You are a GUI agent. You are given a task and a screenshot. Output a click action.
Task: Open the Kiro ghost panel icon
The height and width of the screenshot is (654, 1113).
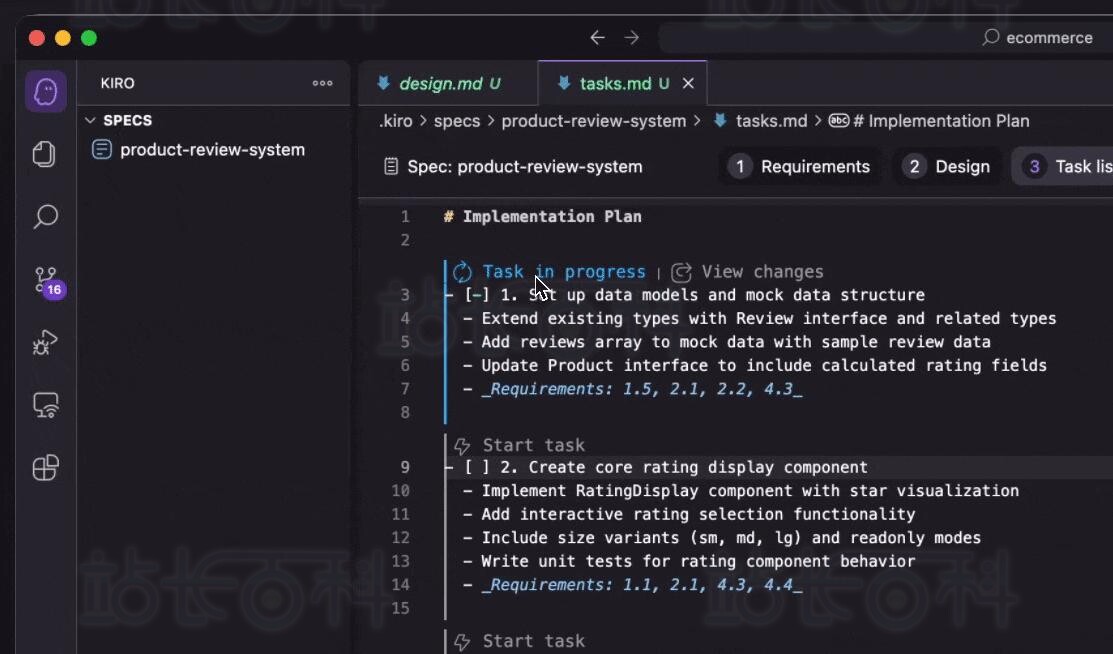[x=46, y=92]
